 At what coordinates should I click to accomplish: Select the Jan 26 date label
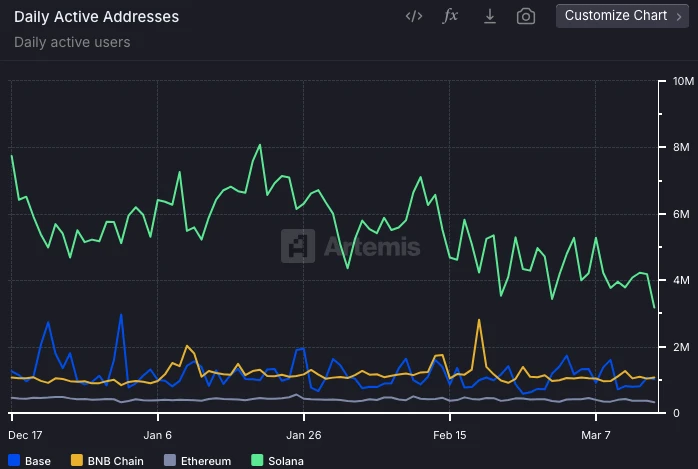pyautogui.click(x=303, y=435)
